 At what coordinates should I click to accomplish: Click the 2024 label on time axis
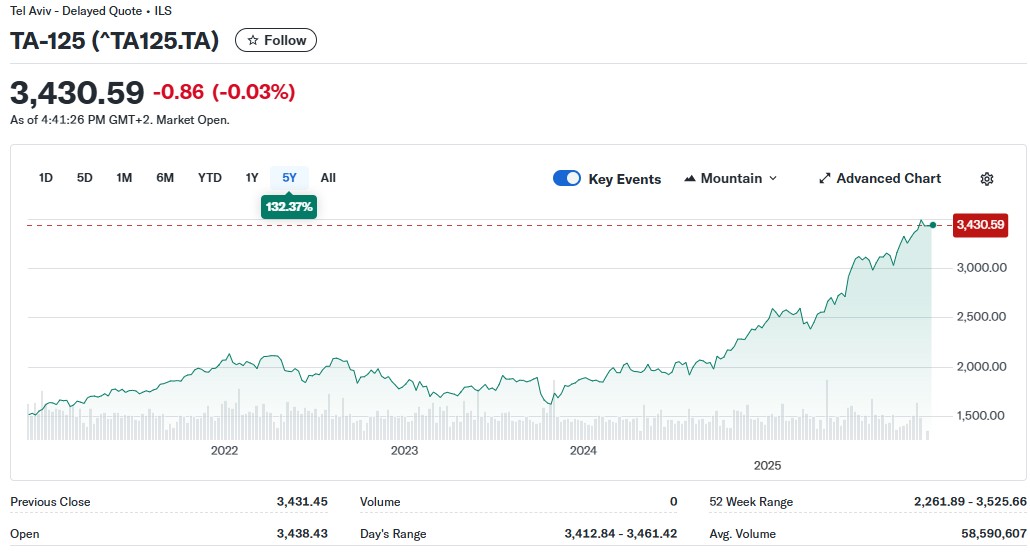pos(583,451)
